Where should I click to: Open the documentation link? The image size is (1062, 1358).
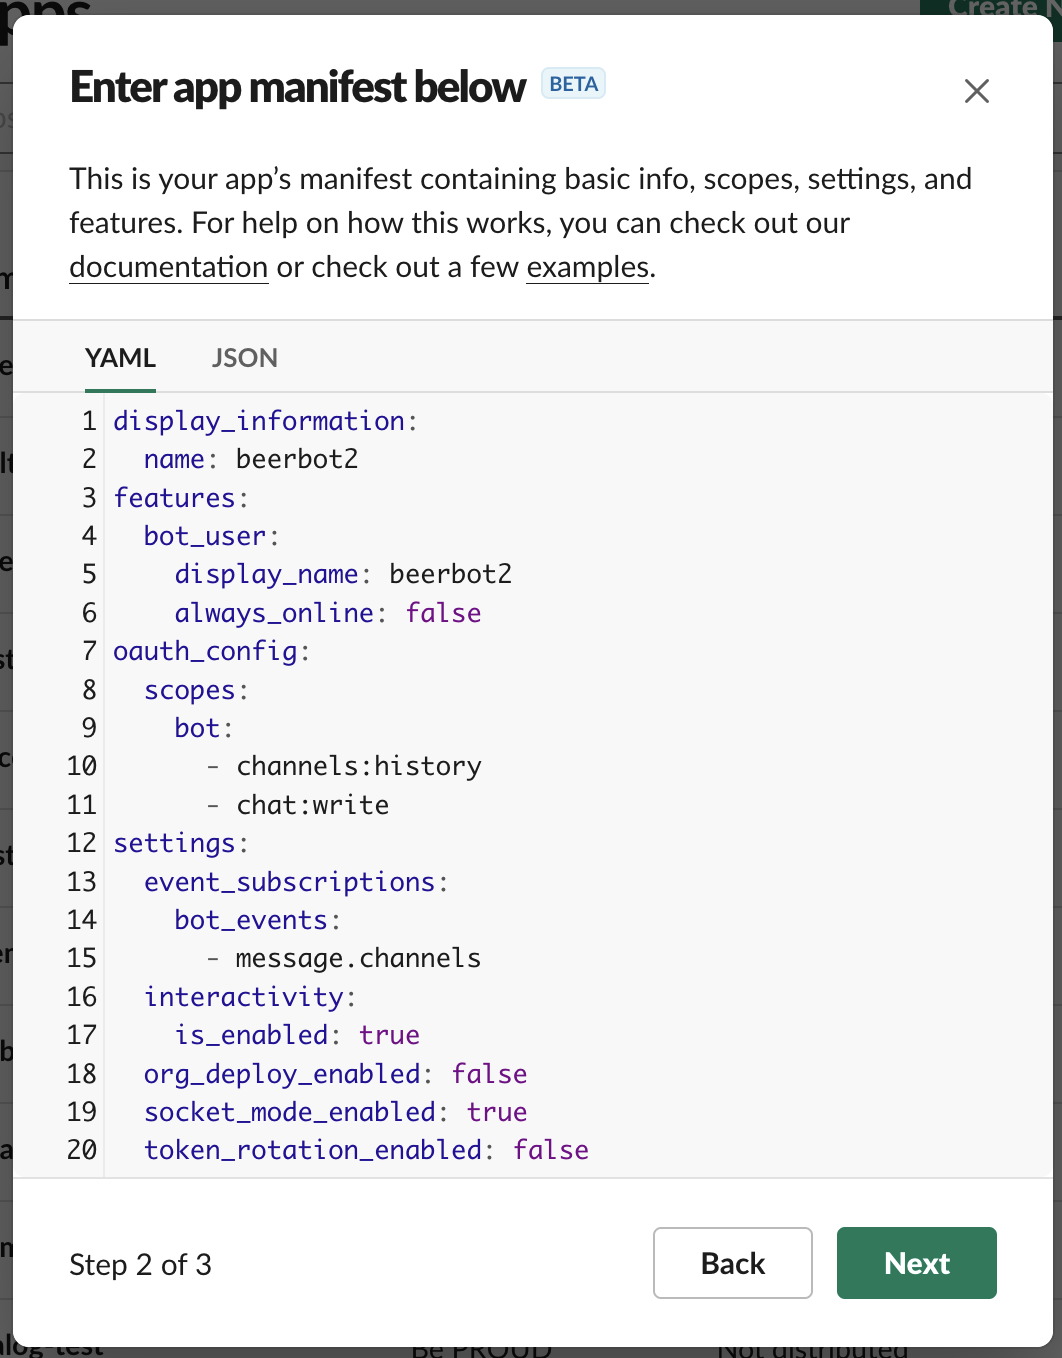[168, 267]
